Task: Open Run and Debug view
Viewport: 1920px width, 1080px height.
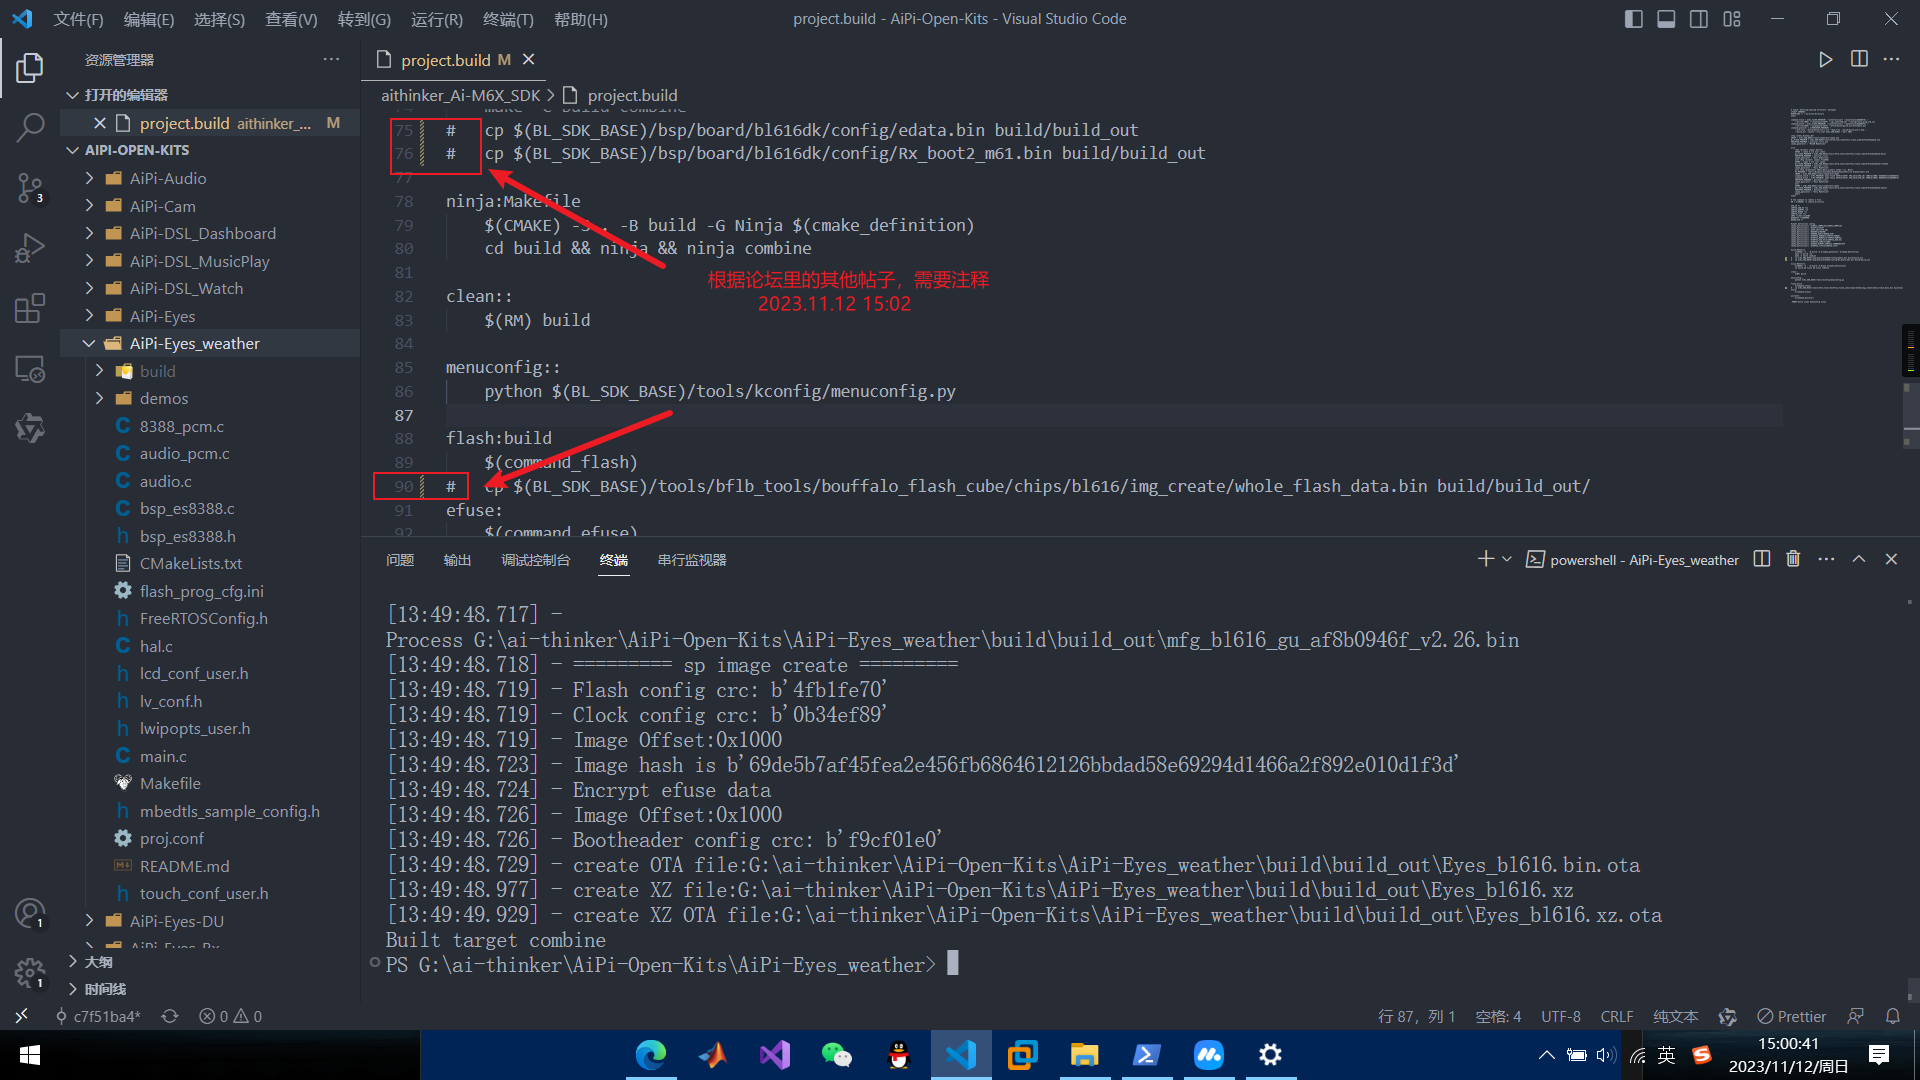Action: tap(30, 247)
